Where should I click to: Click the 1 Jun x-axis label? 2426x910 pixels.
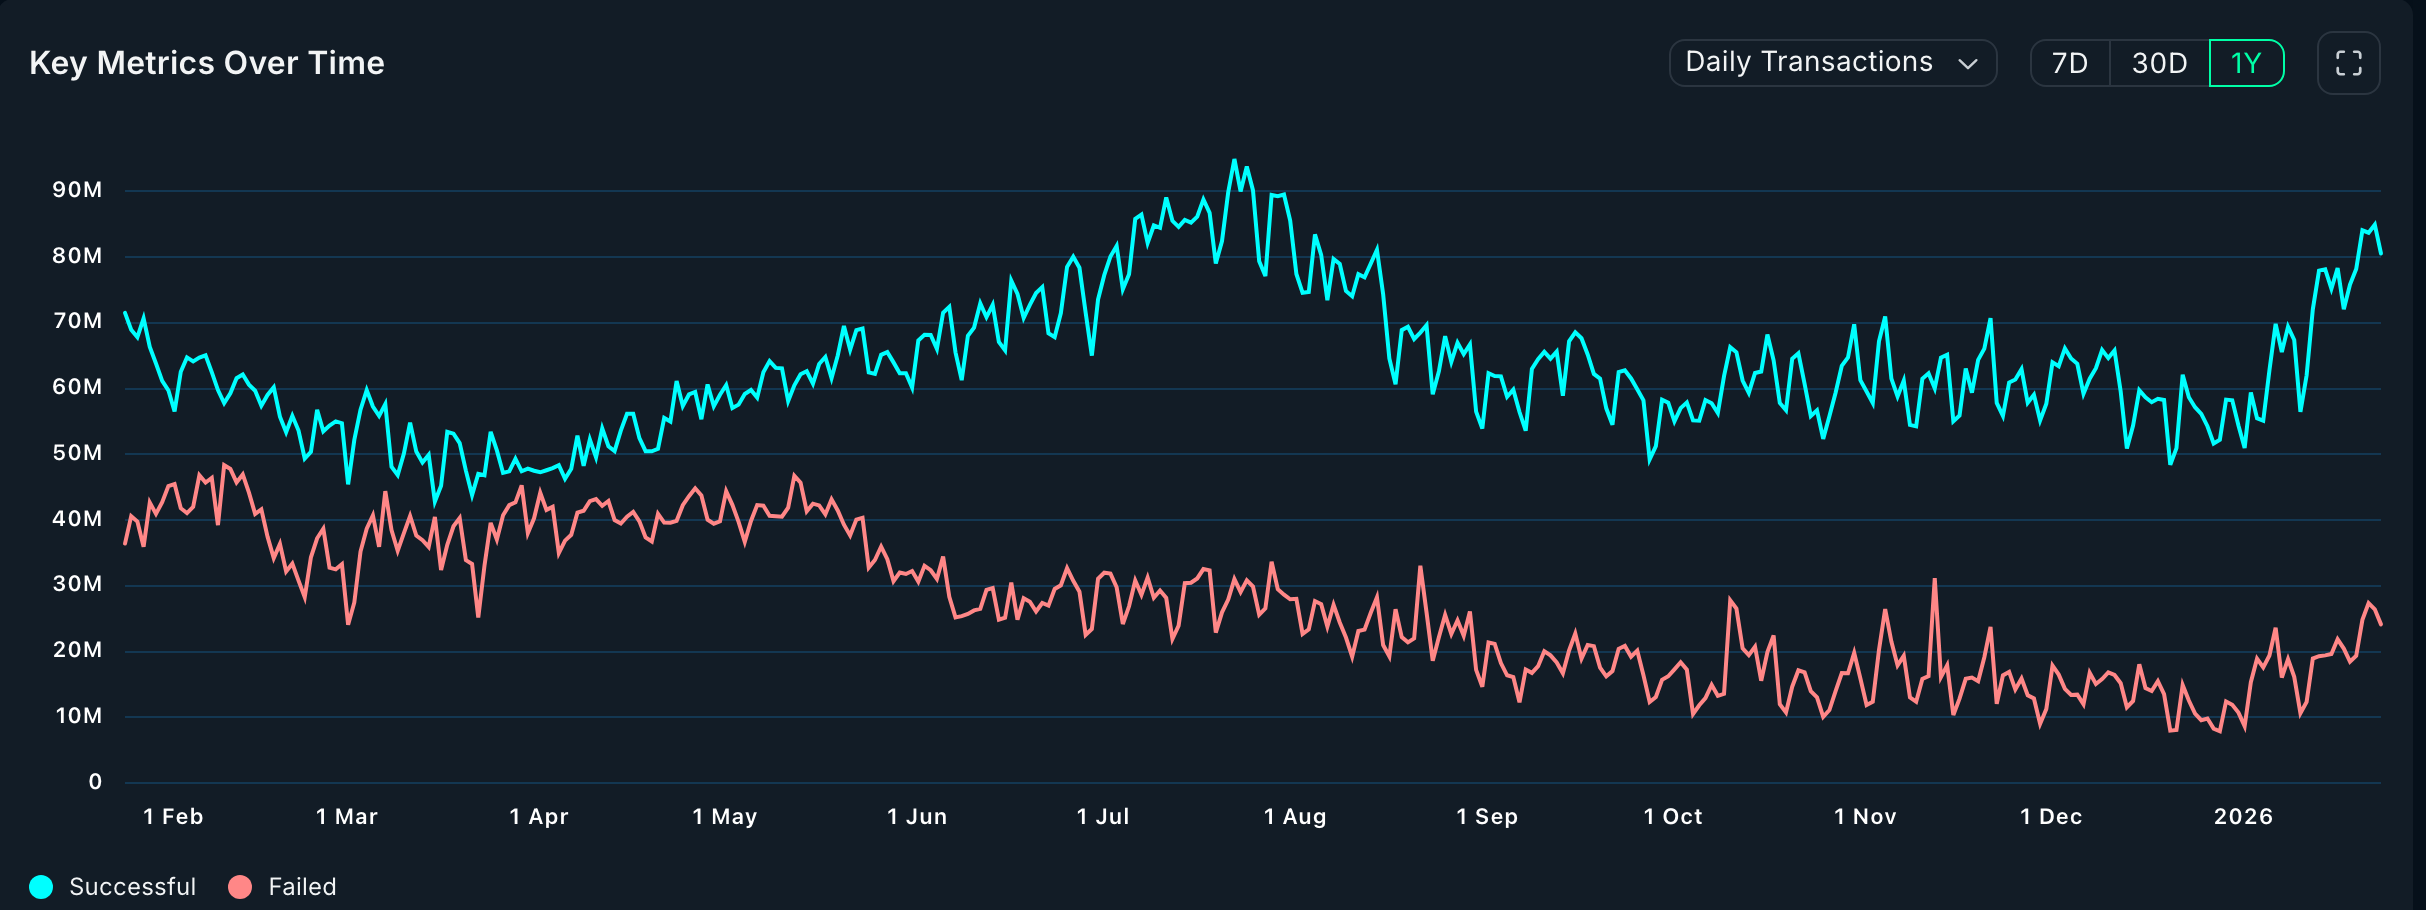pyautogui.click(x=917, y=817)
